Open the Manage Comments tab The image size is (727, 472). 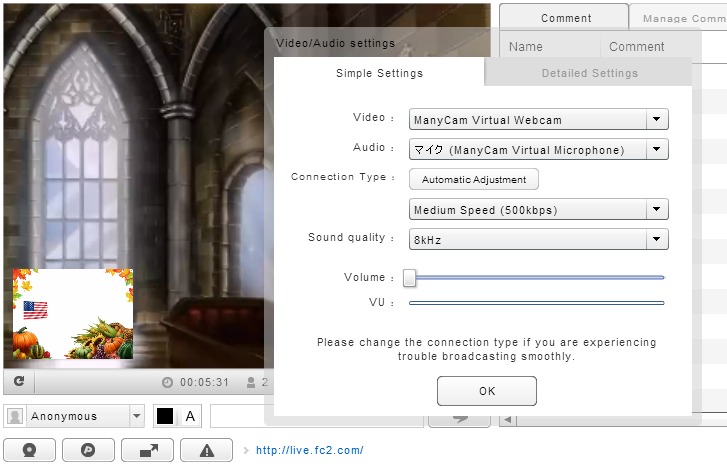(x=678, y=18)
